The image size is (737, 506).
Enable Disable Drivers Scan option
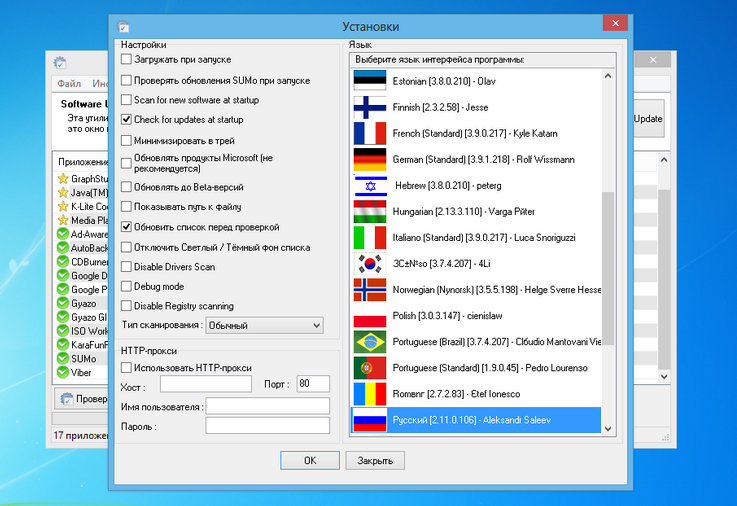[x=126, y=267]
